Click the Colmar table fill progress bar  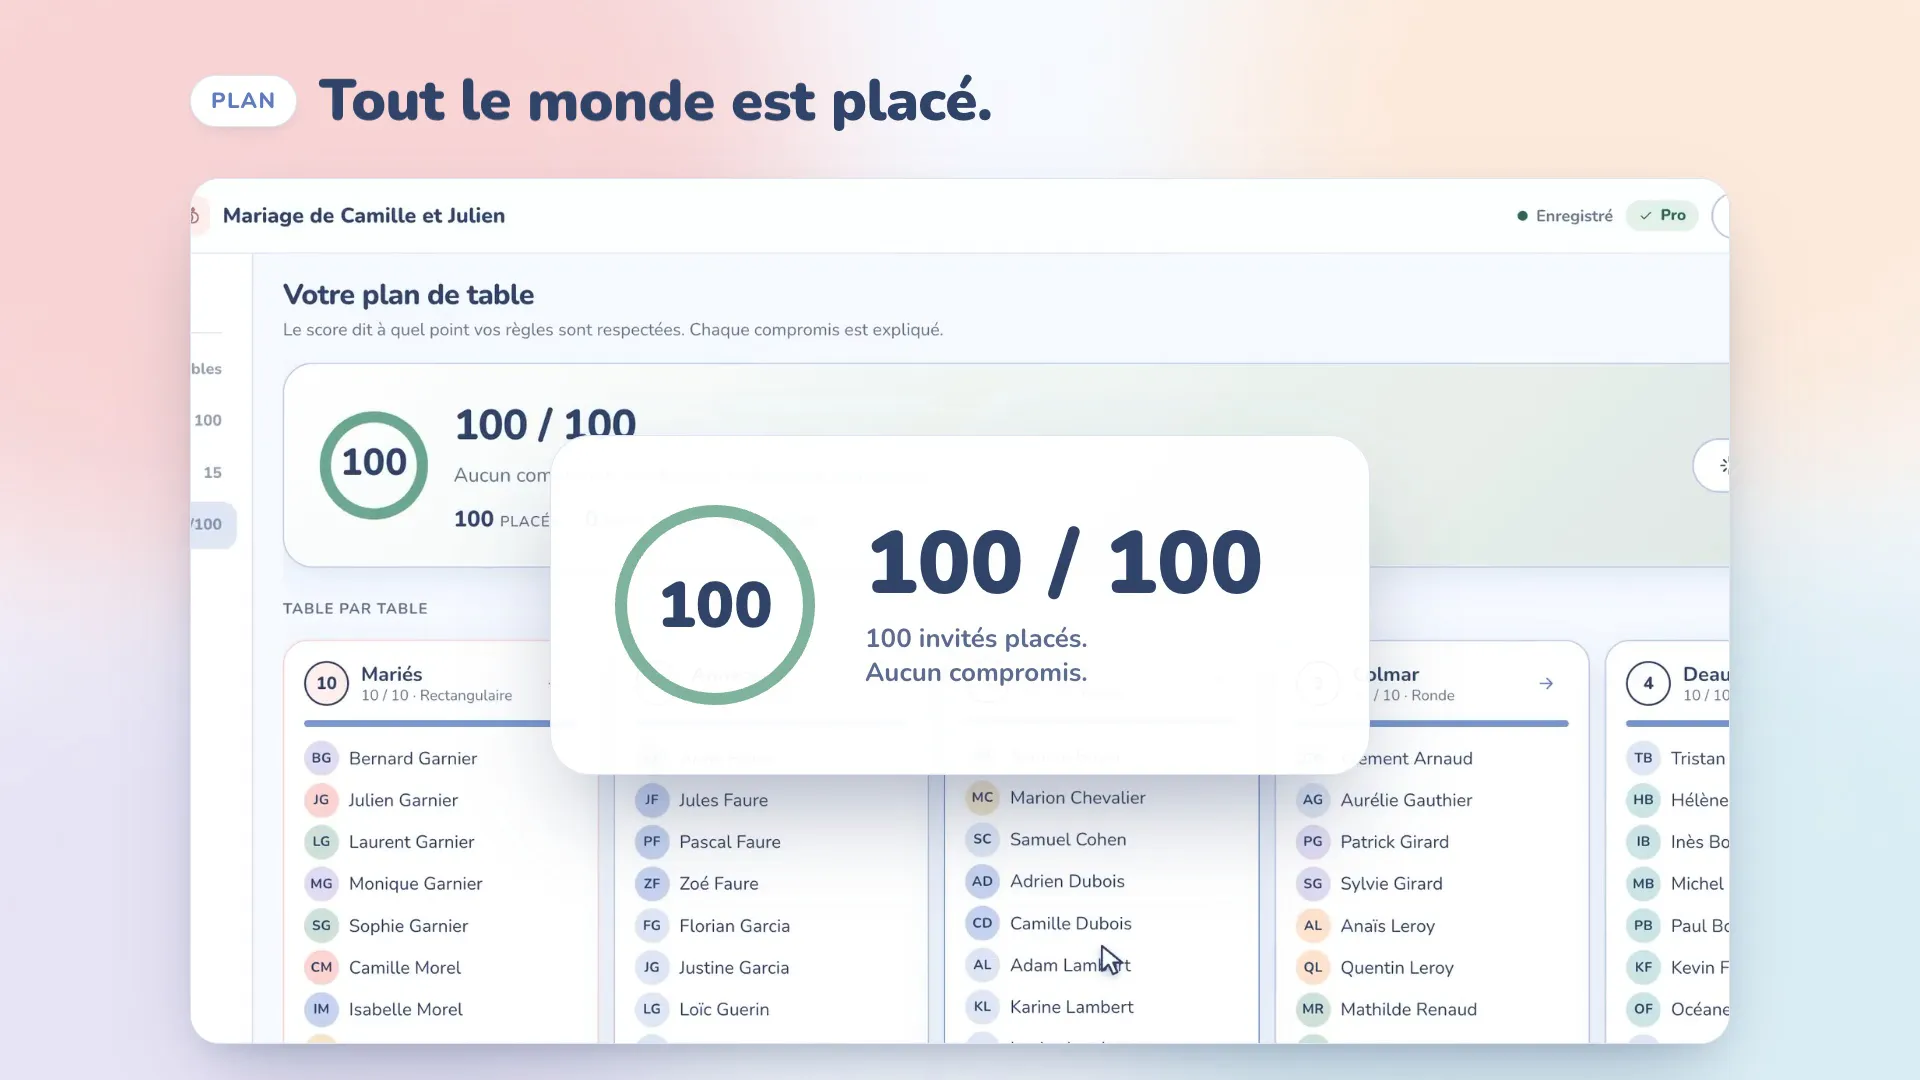click(x=1469, y=723)
